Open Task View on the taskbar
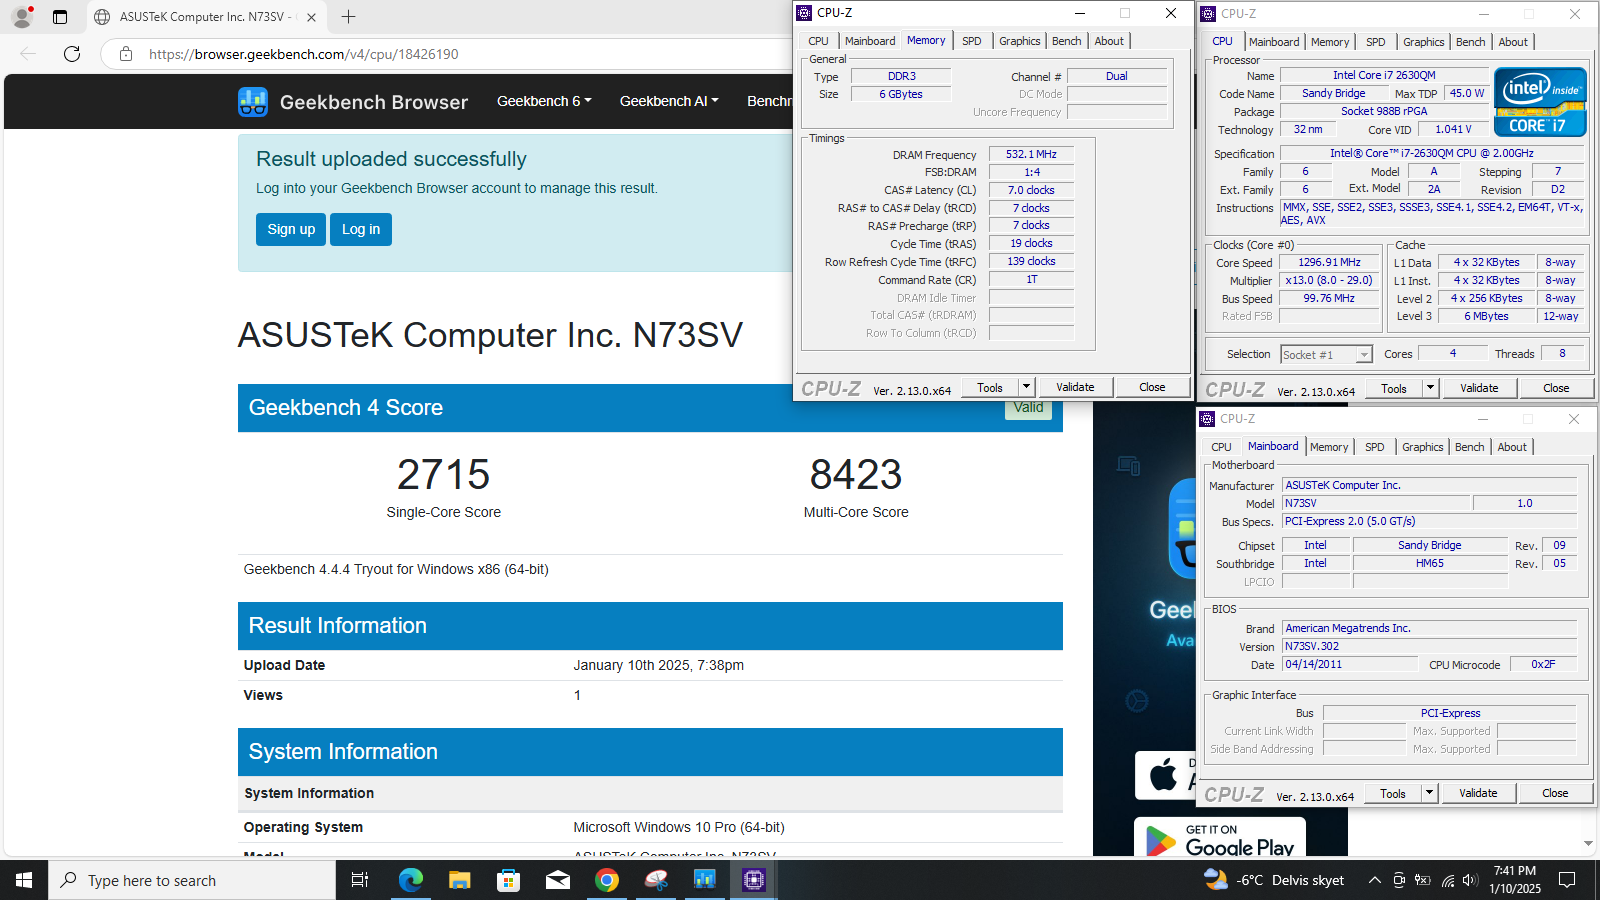 pos(360,880)
